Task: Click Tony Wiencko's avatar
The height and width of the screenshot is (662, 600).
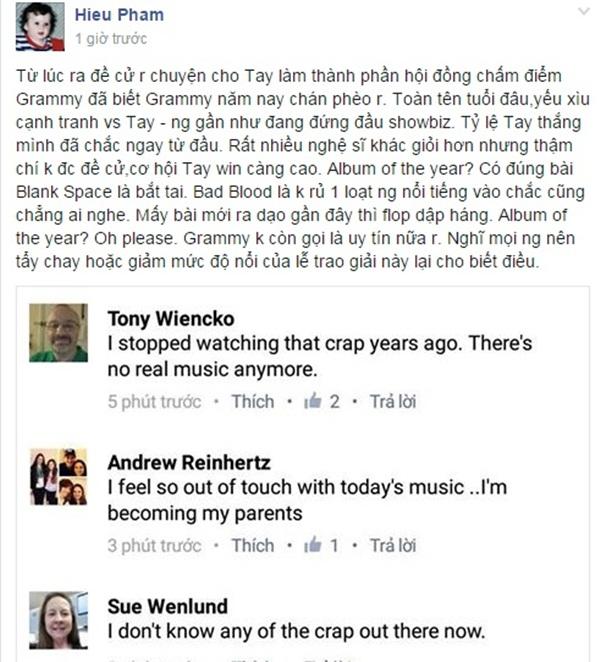Action: point(58,332)
